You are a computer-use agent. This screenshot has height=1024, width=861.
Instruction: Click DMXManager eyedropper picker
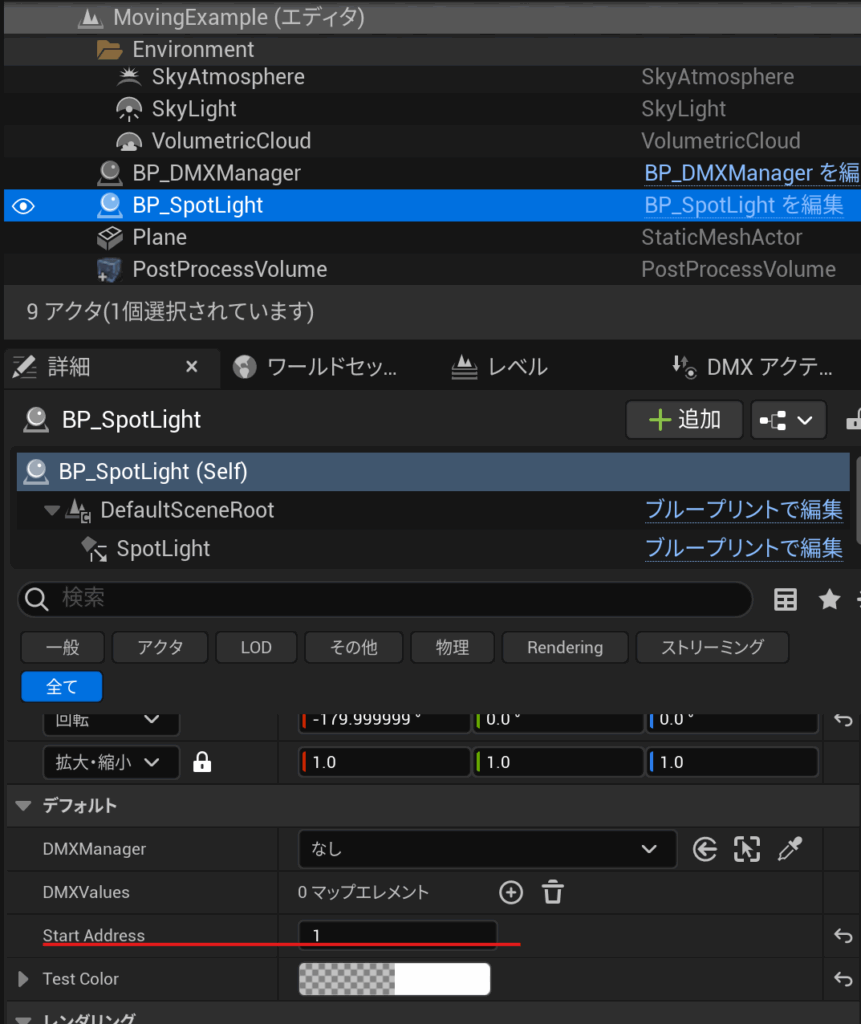789,849
